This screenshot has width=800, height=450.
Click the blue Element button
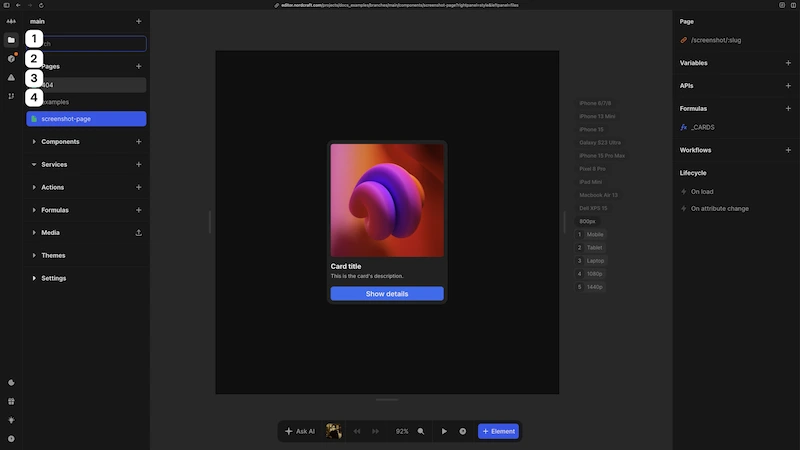pyautogui.click(x=498, y=431)
